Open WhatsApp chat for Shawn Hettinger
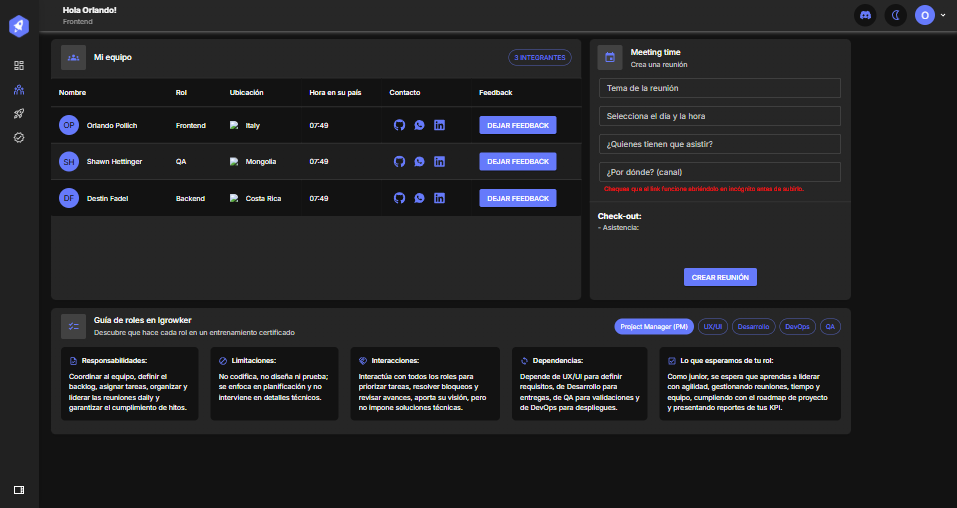The height and width of the screenshot is (508, 957). tap(419, 161)
